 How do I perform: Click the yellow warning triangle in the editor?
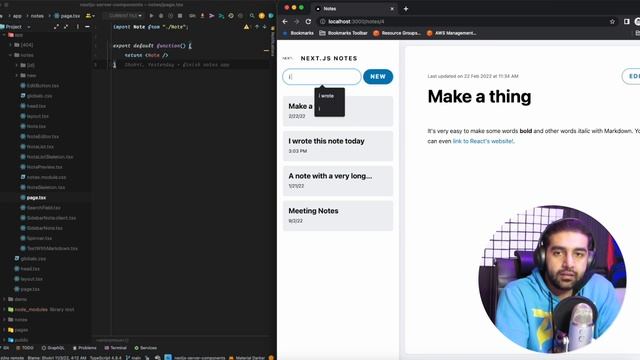coord(247,27)
